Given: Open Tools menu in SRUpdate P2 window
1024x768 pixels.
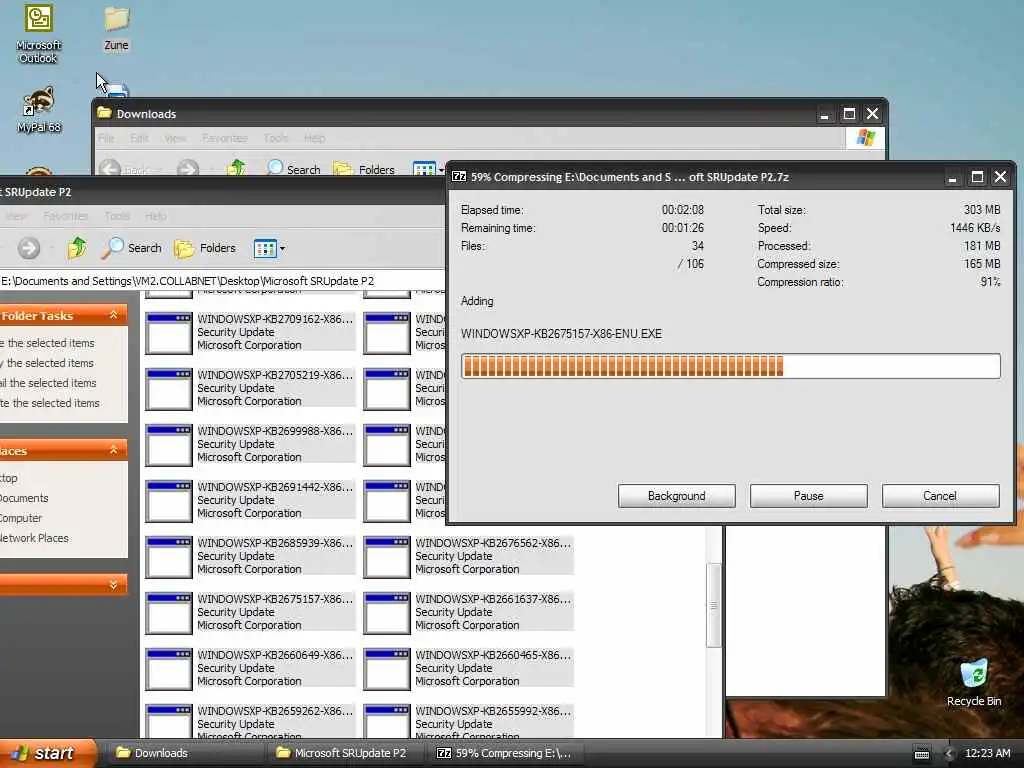Looking at the screenshot, I should tap(117, 216).
